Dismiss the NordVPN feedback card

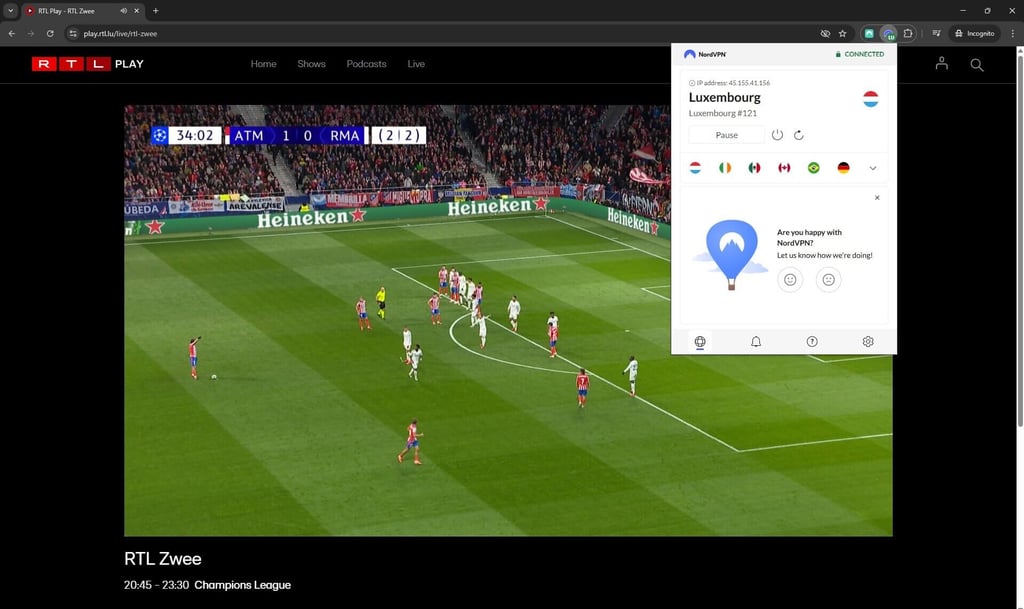click(x=877, y=198)
